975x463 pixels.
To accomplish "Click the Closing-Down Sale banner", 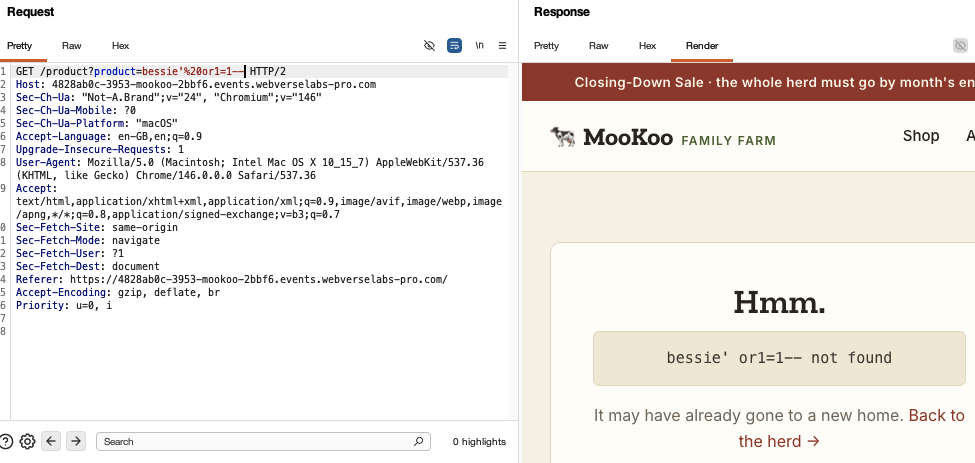I will pyautogui.click(x=748, y=82).
